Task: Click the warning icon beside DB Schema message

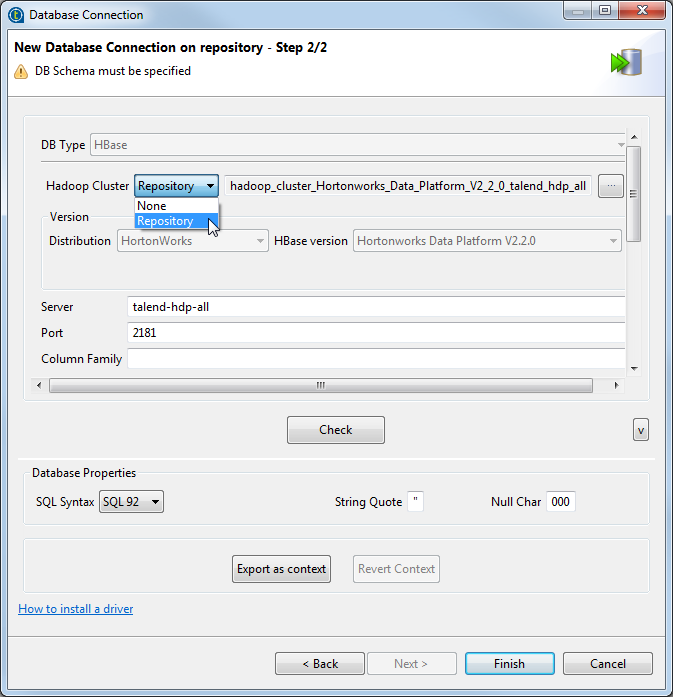Action: coord(21,71)
